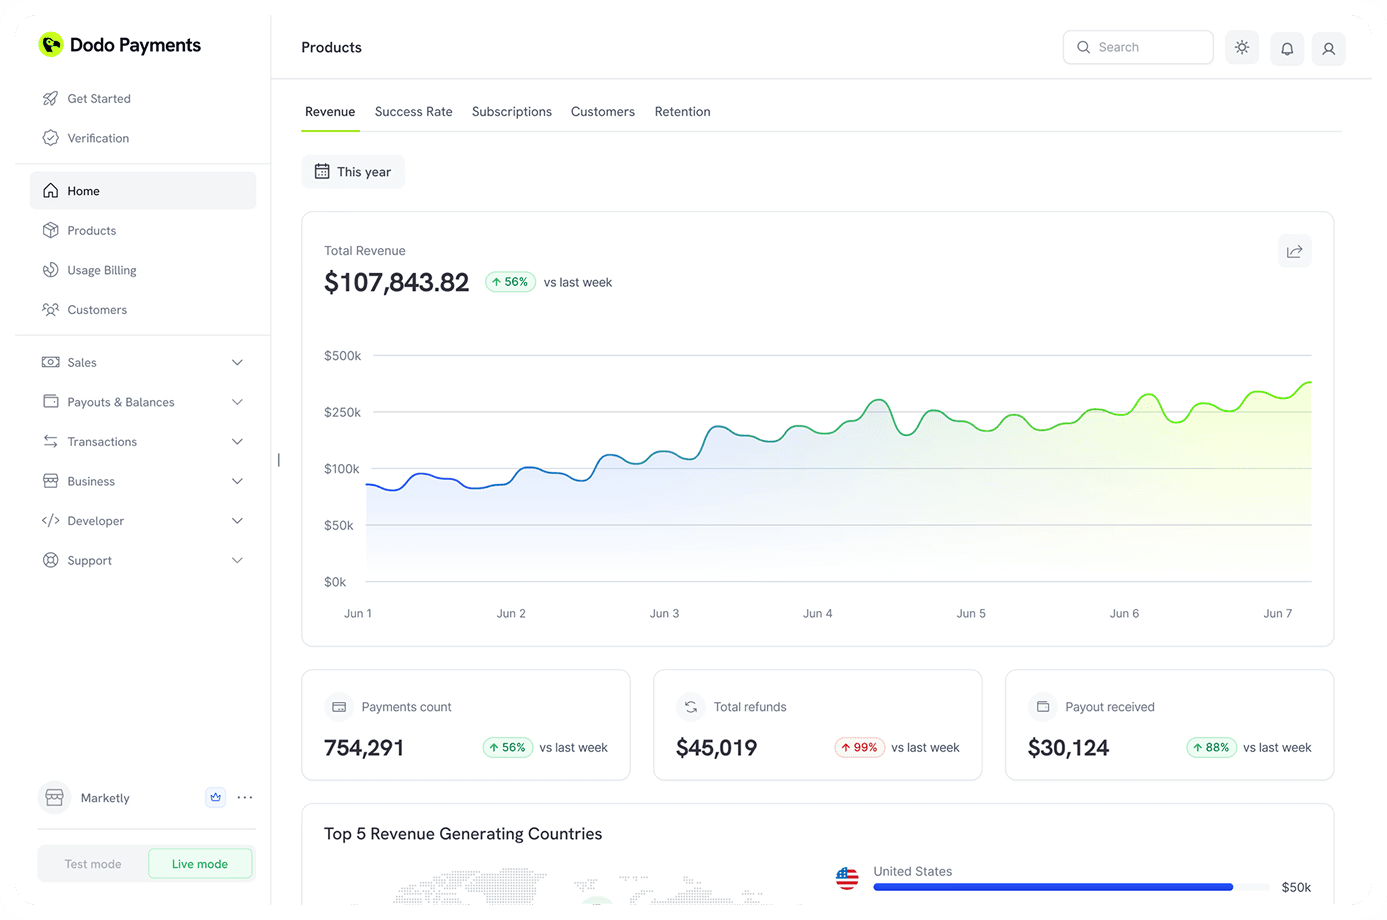Click the Total refunds circular arrows icon
Image resolution: width=1387 pixels, height=920 pixels.
(691, 707)
